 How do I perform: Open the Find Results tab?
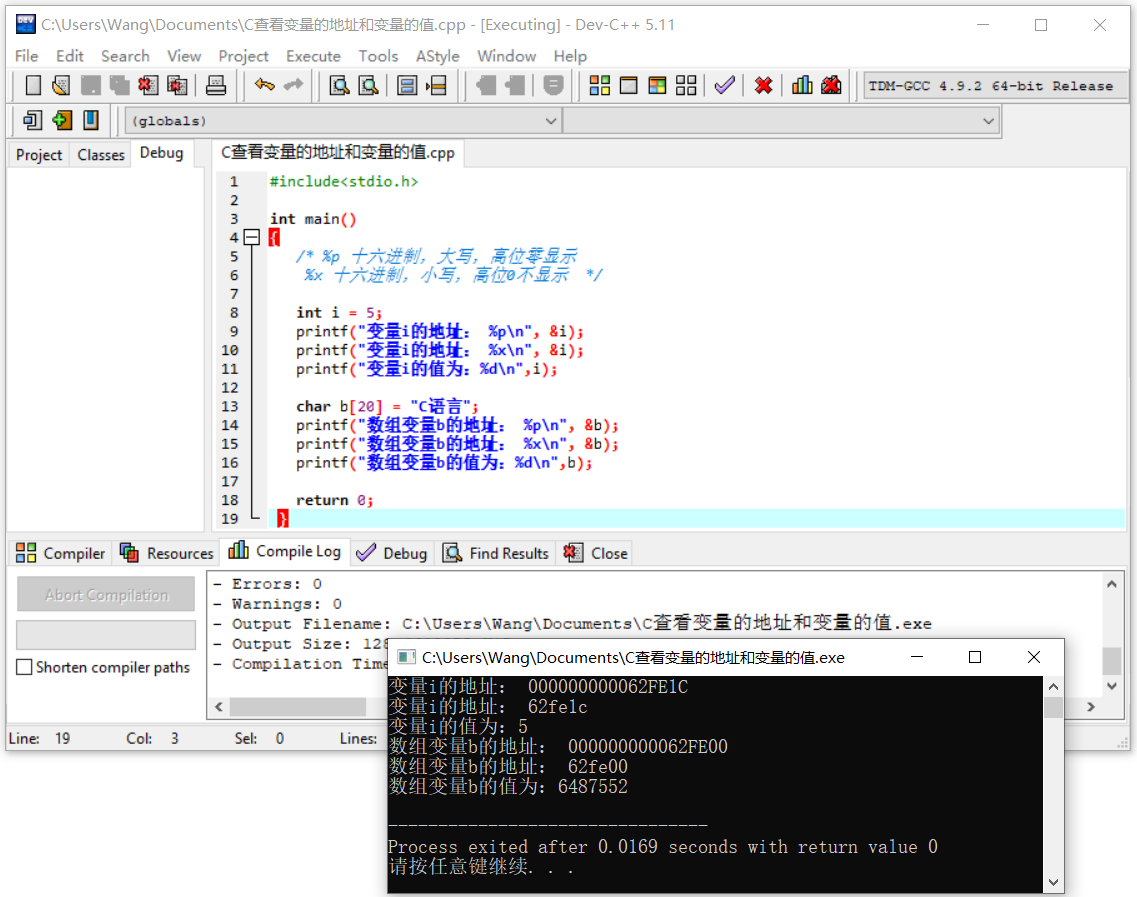pos(496,553)
